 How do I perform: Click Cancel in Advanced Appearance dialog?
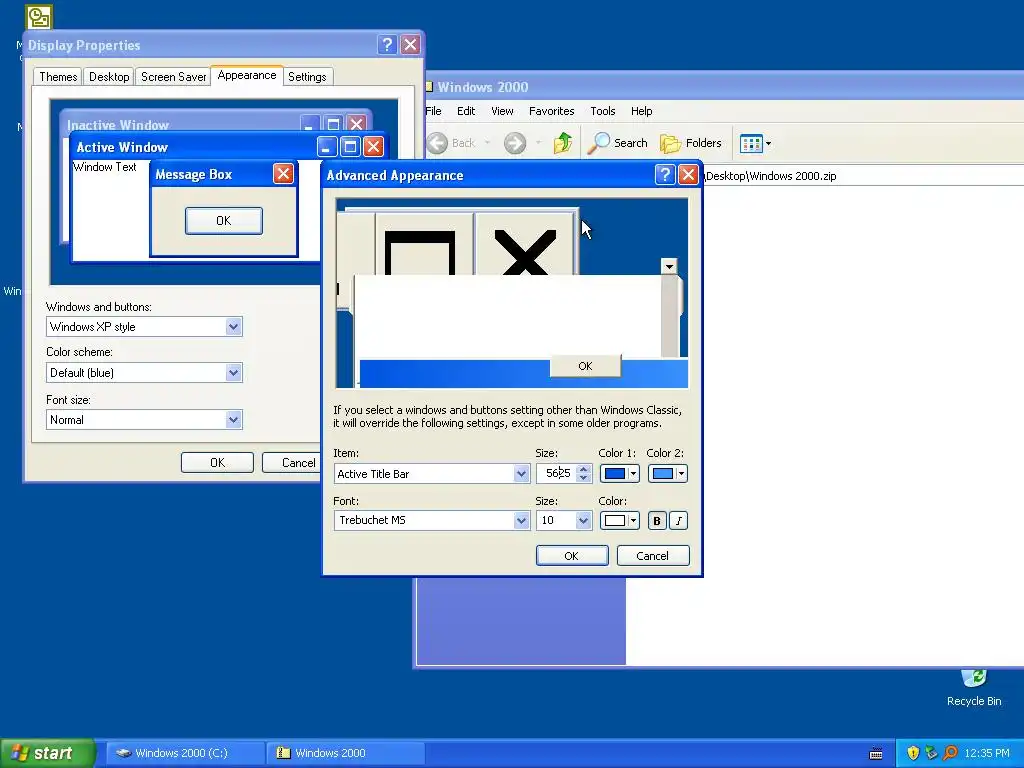coord(652,556)
